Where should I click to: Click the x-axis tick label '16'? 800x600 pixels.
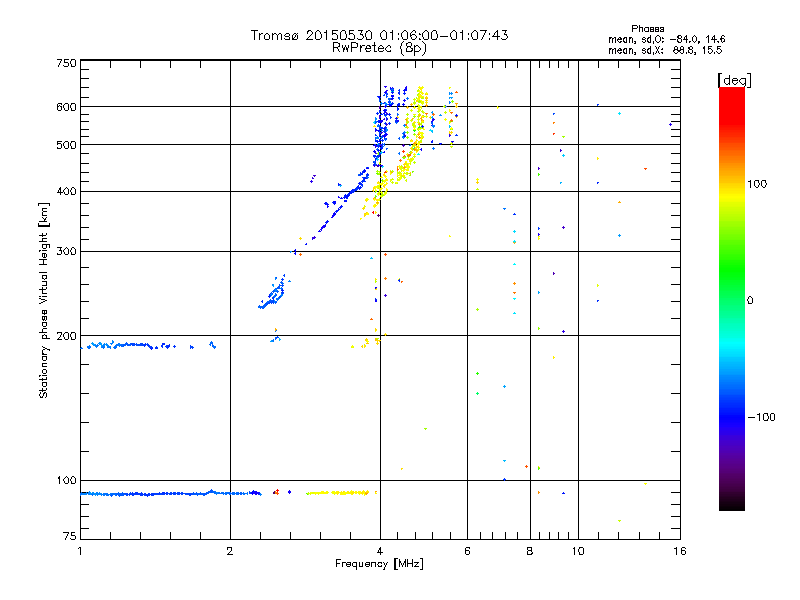click(680, 551)
